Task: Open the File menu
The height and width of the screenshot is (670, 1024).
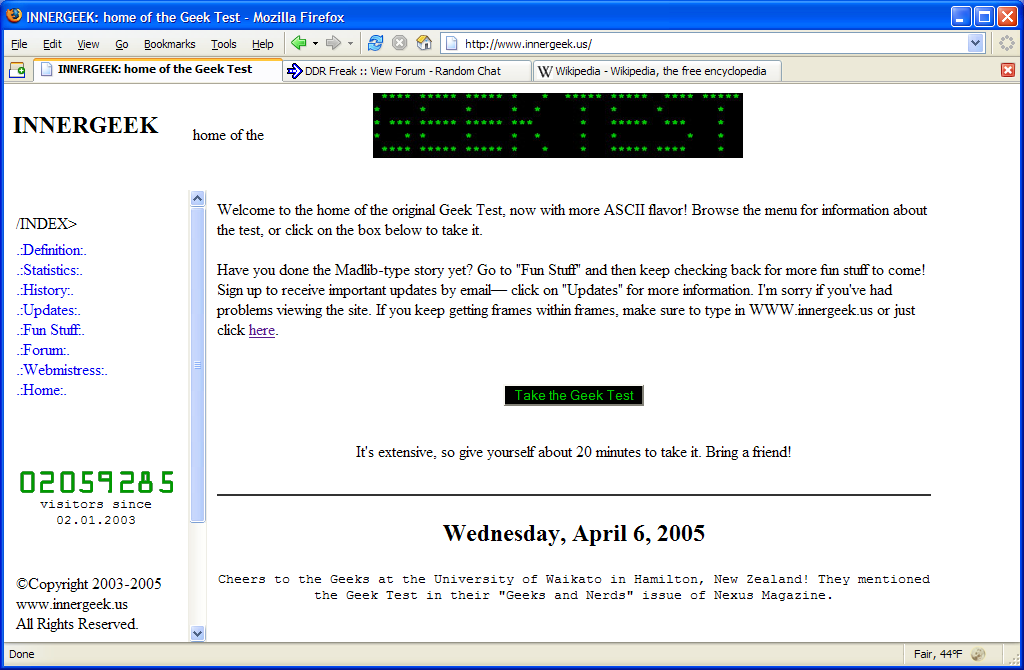Action: pyautogui.click(x=20, y=44)
